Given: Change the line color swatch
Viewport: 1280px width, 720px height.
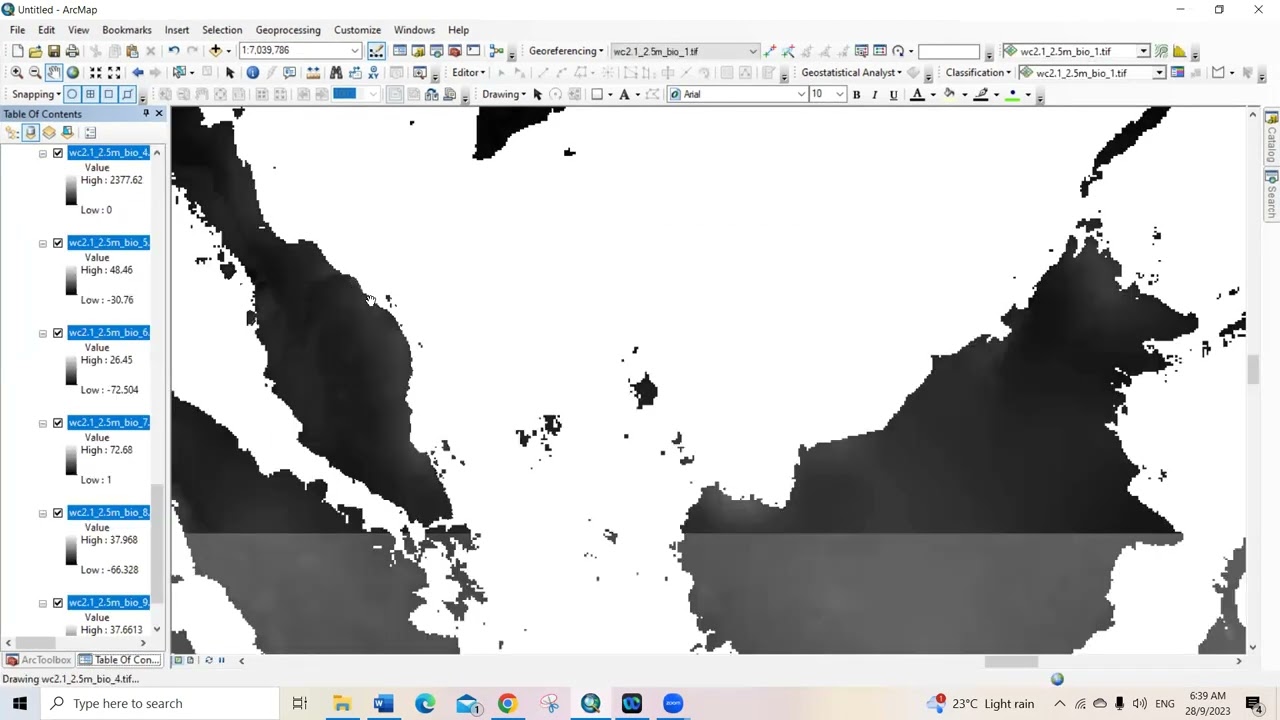Looking at the screenshot, I should tap(981, 95).
